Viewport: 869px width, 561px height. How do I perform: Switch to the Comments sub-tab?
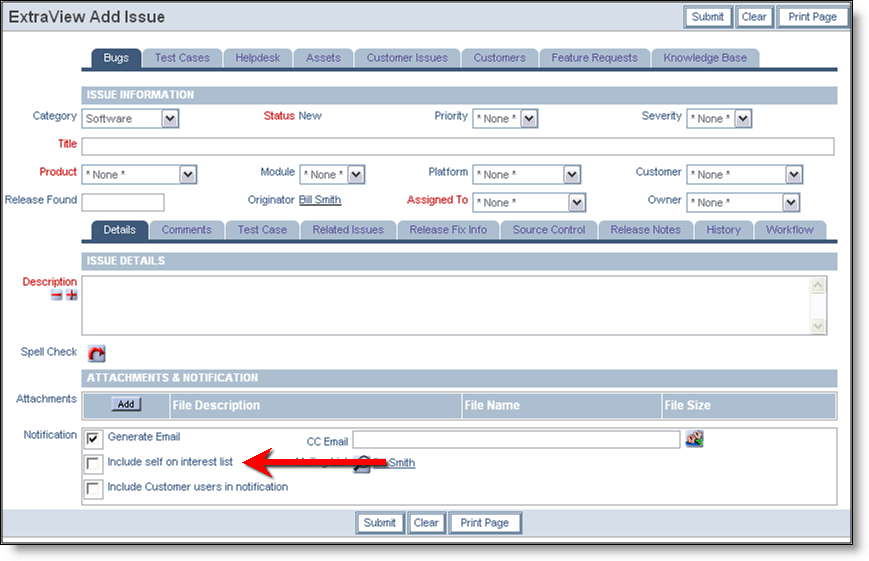[x=187, y=230]
